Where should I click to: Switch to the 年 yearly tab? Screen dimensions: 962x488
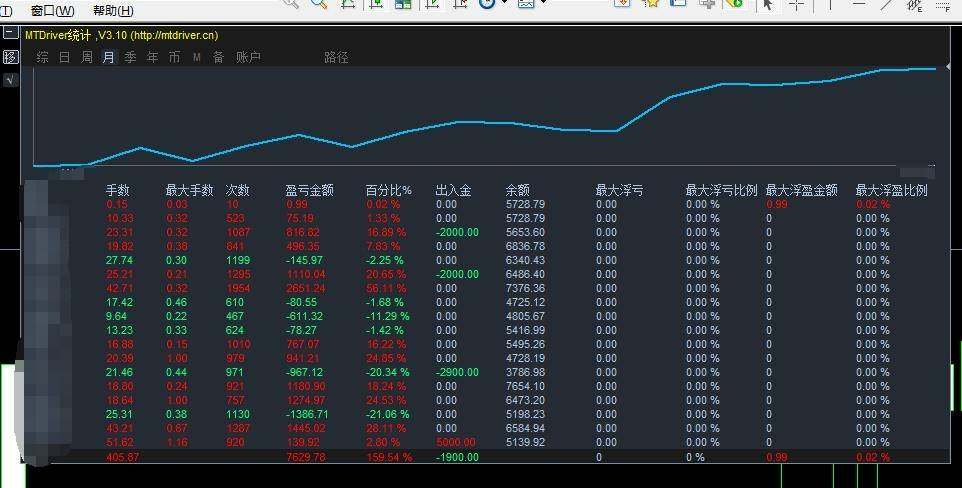pyautogui.click(x=152, y=57)
